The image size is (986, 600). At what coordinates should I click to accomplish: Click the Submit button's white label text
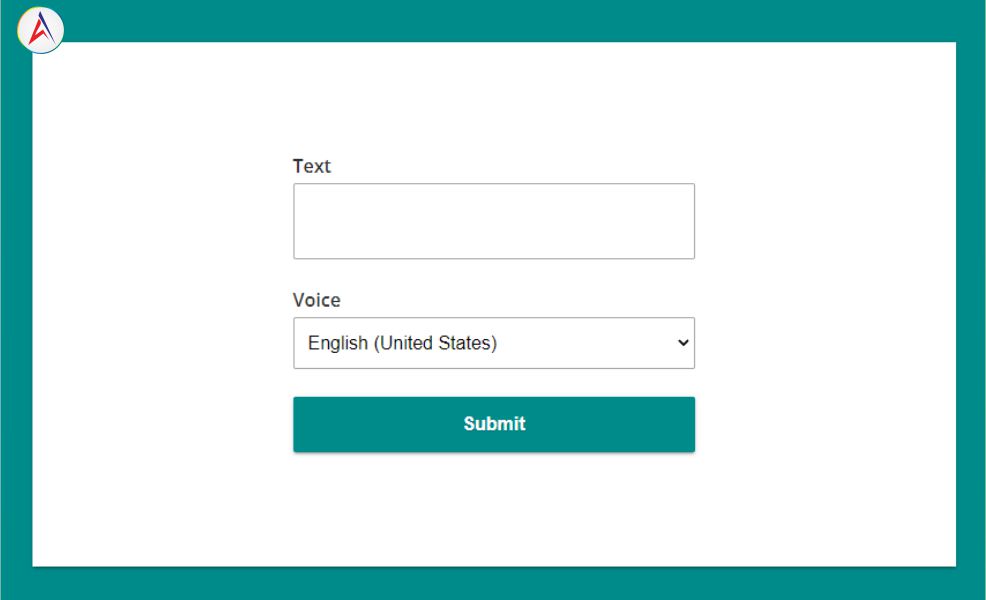[x=494, y=424]
